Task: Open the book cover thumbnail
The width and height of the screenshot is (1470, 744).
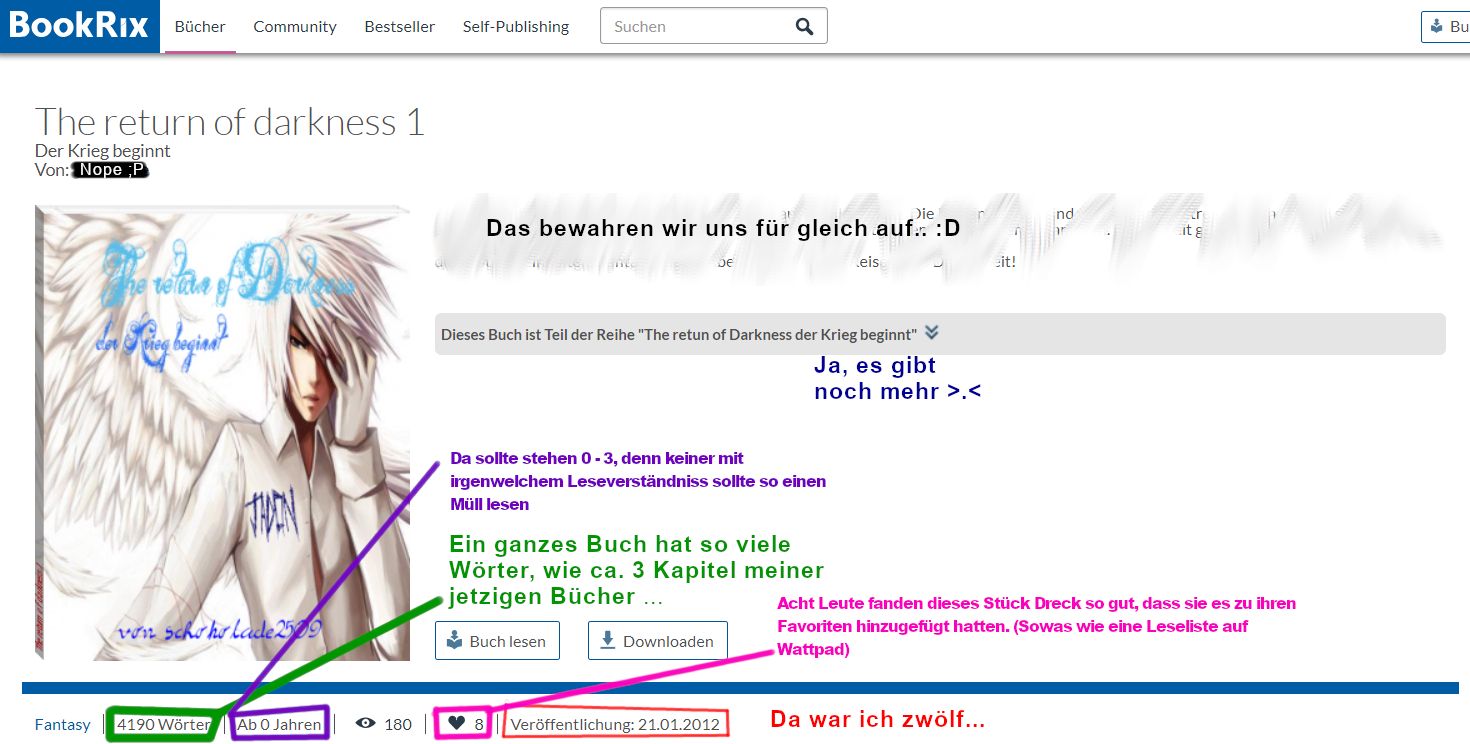Action: [x=222, y=433]
